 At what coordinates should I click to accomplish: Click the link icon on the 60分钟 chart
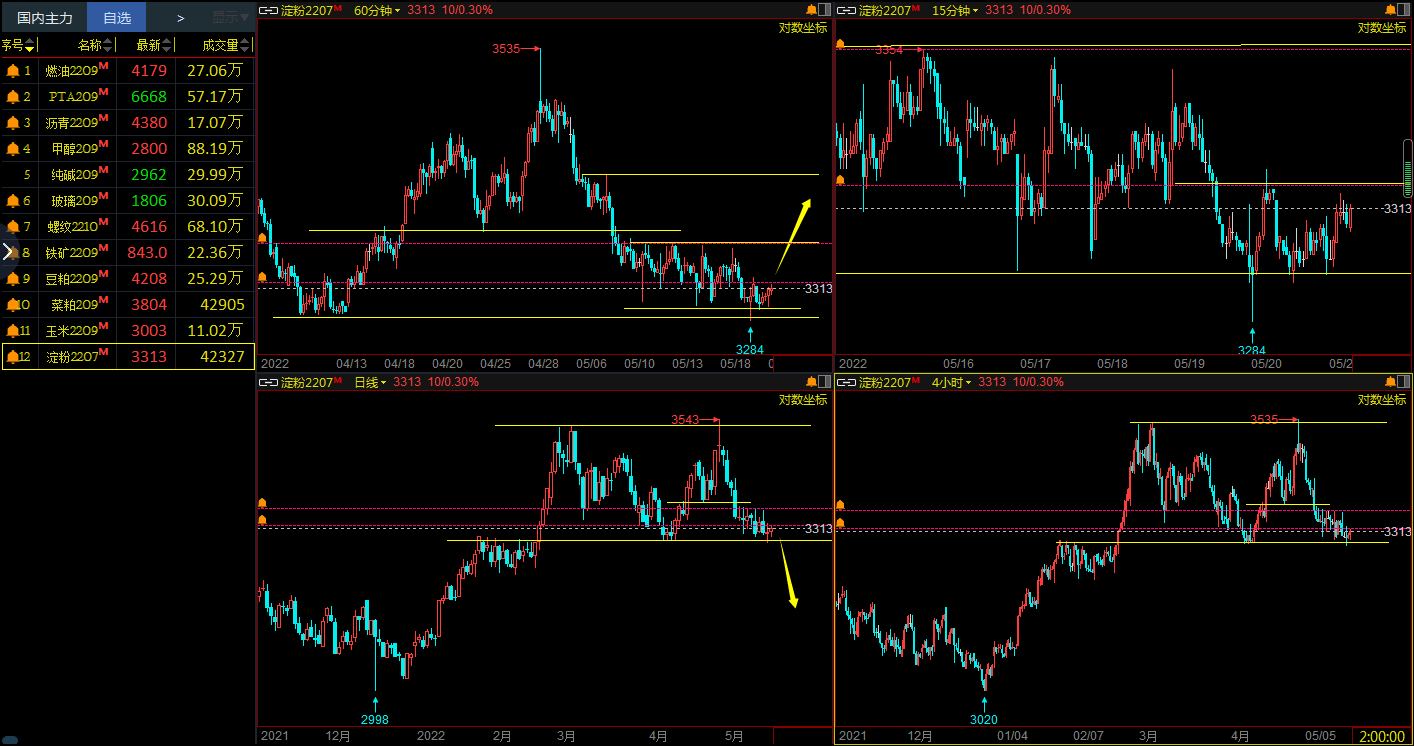click(268, 10)
